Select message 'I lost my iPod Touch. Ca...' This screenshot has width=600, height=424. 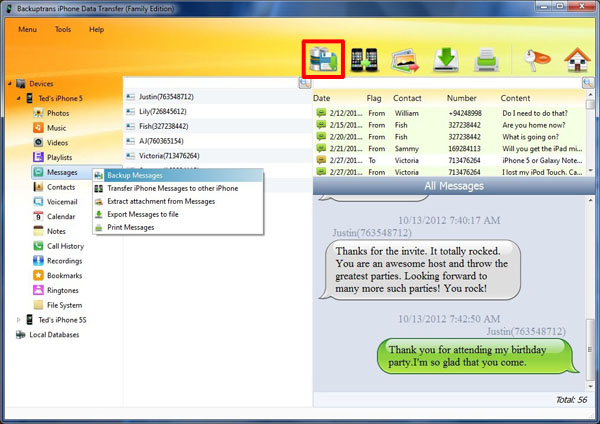[x=449, y=172]
